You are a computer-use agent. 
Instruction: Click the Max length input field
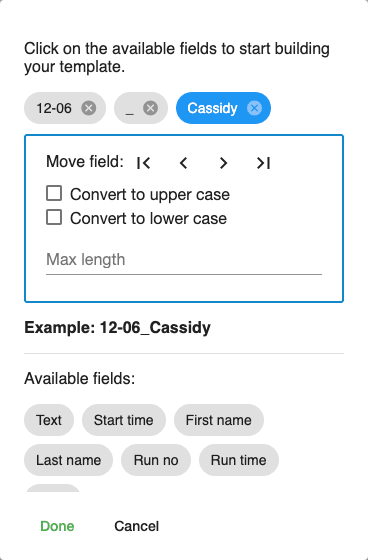pyautogui.click(x=184, y=260)
